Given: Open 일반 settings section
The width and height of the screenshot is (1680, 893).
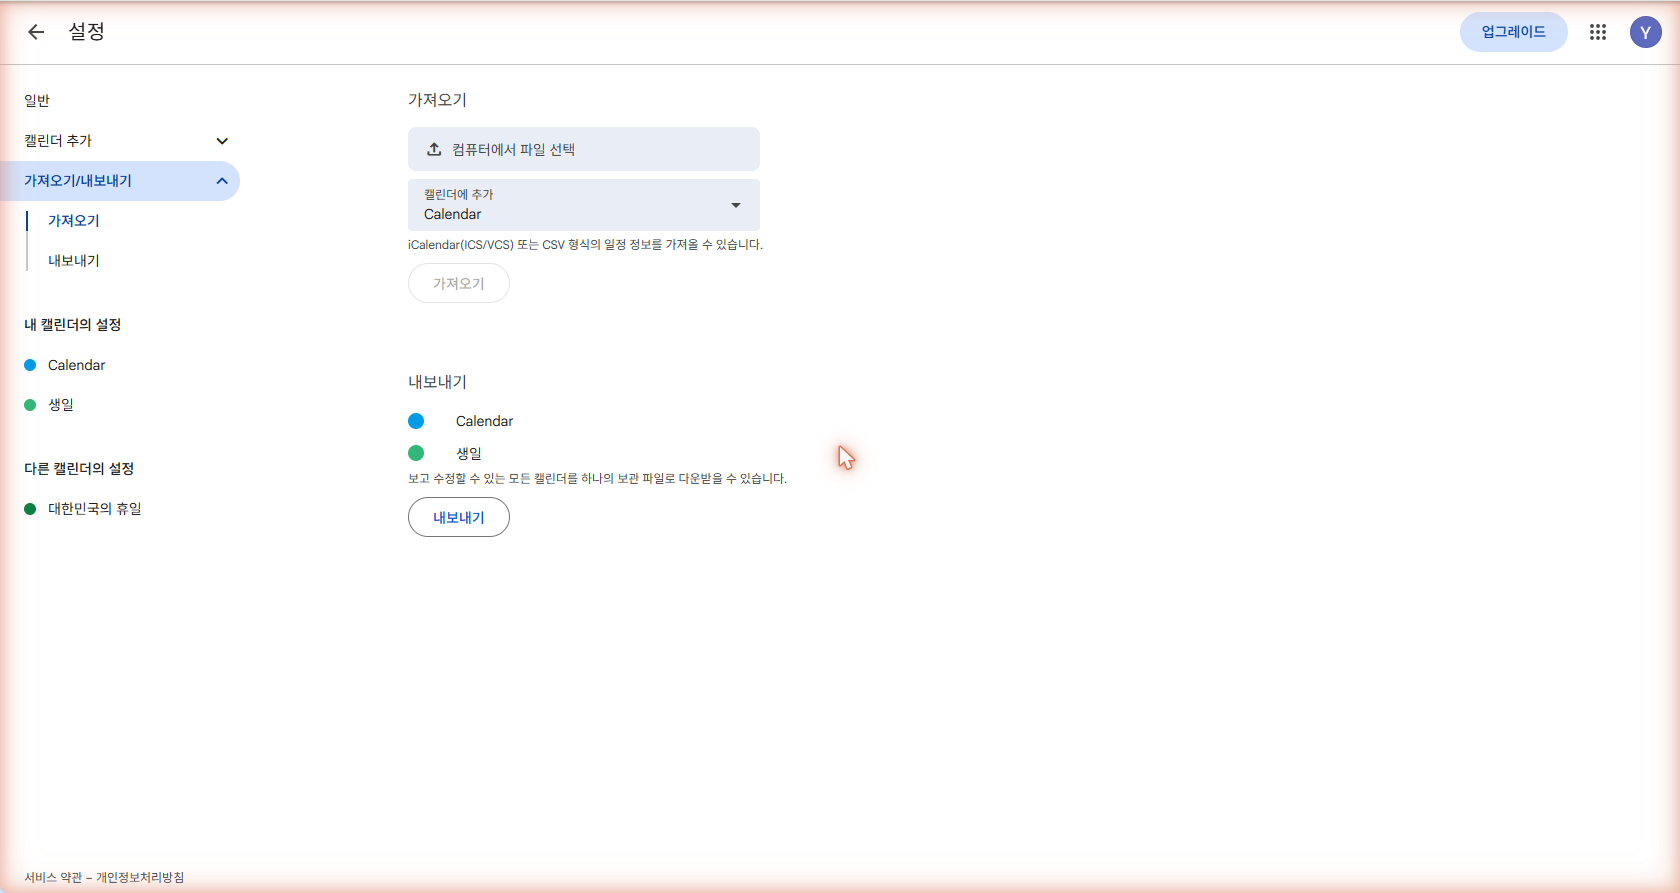Looking at the screenshot, I should click(37, 101).
